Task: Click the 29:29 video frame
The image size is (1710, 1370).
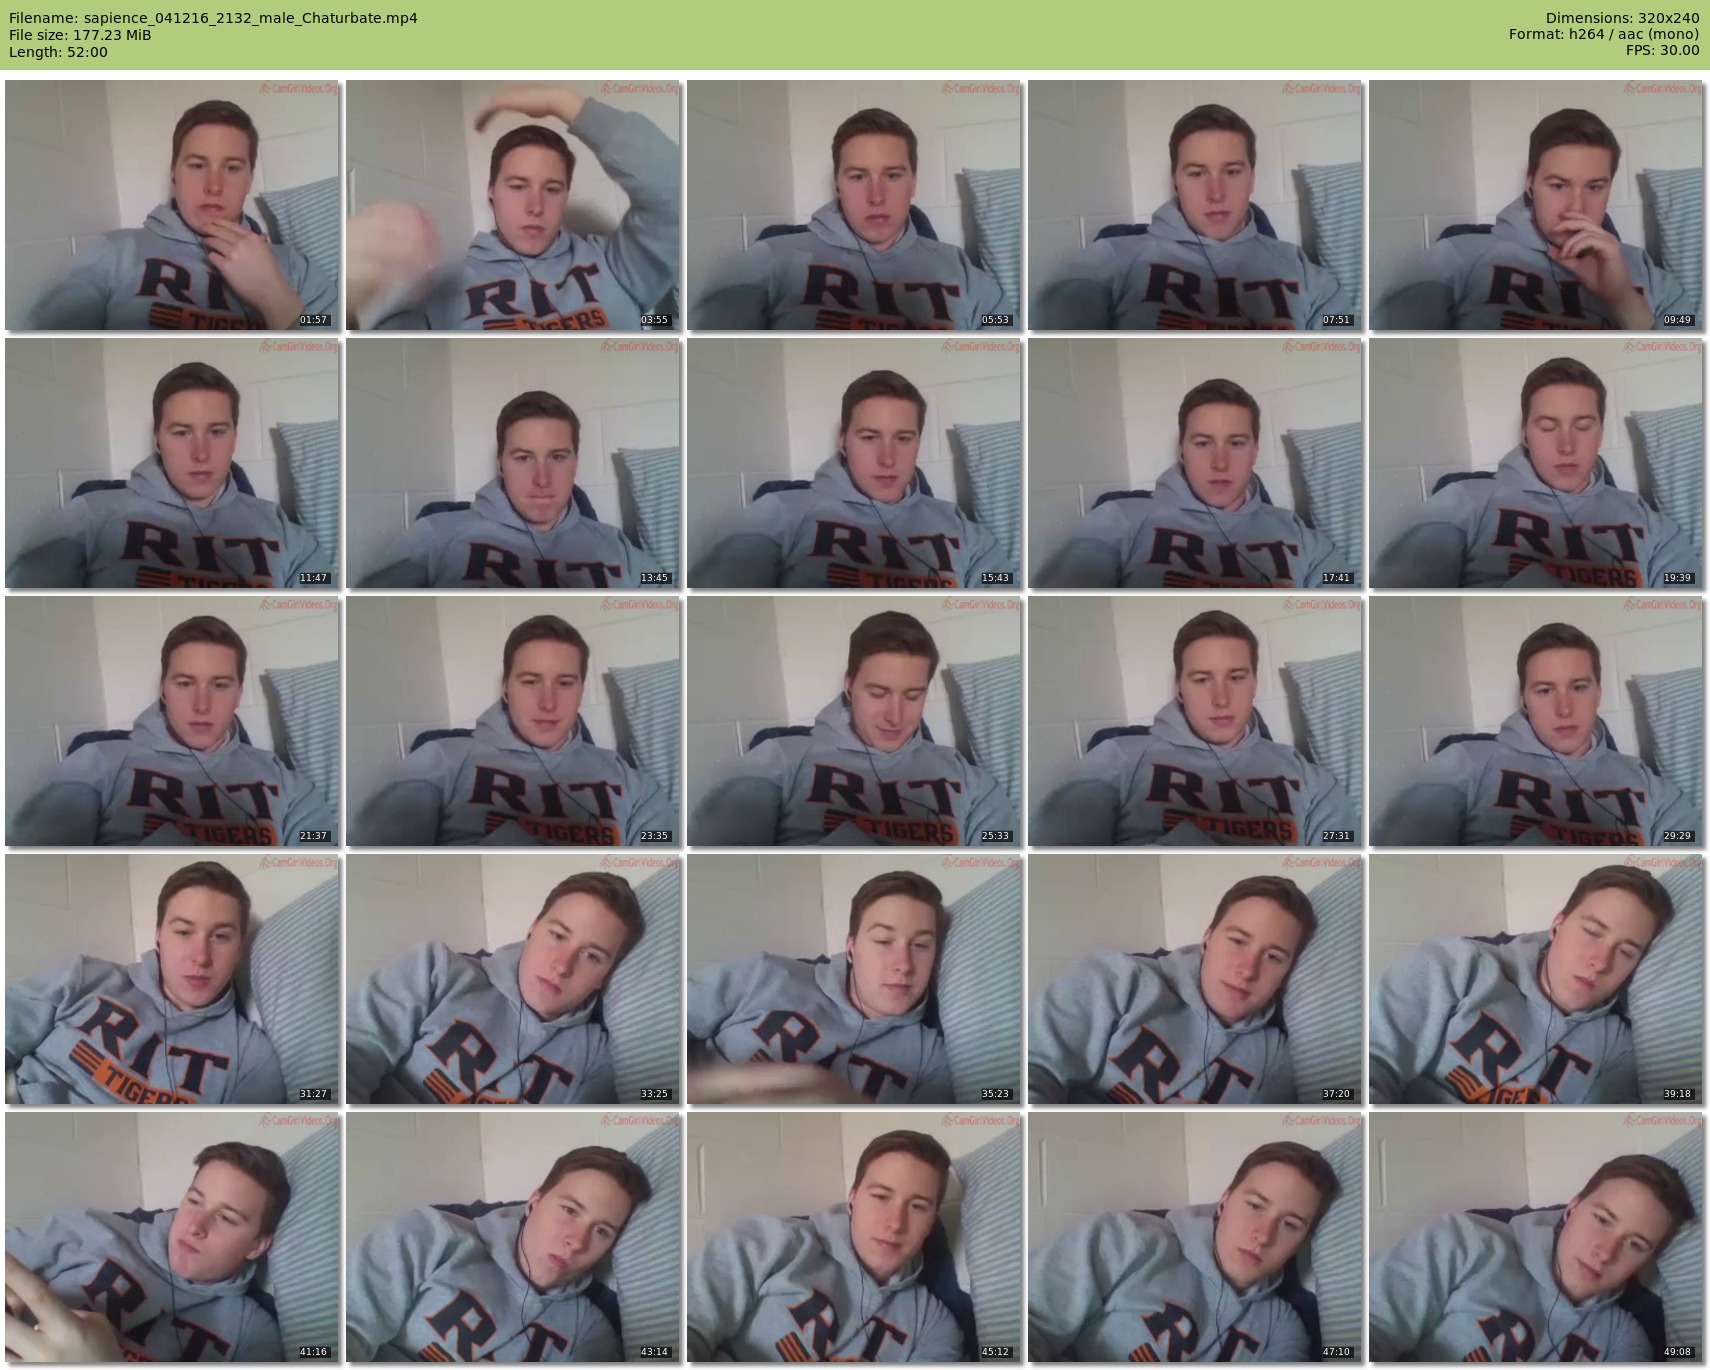Action: 1536,721
